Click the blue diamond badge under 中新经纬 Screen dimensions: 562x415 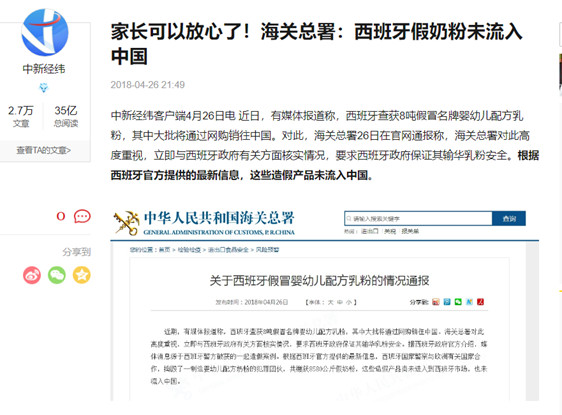pyautogui.click(x=44, y=87)
